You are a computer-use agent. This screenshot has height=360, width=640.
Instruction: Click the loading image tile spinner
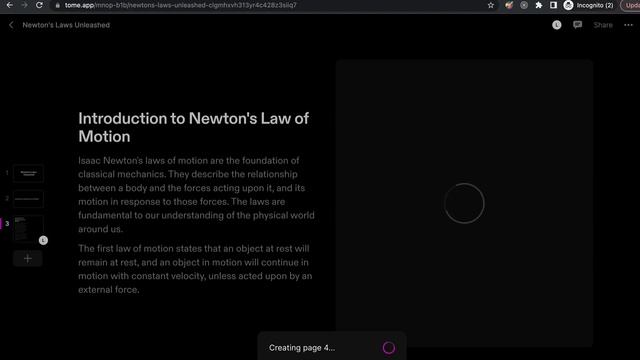[464, 203]
